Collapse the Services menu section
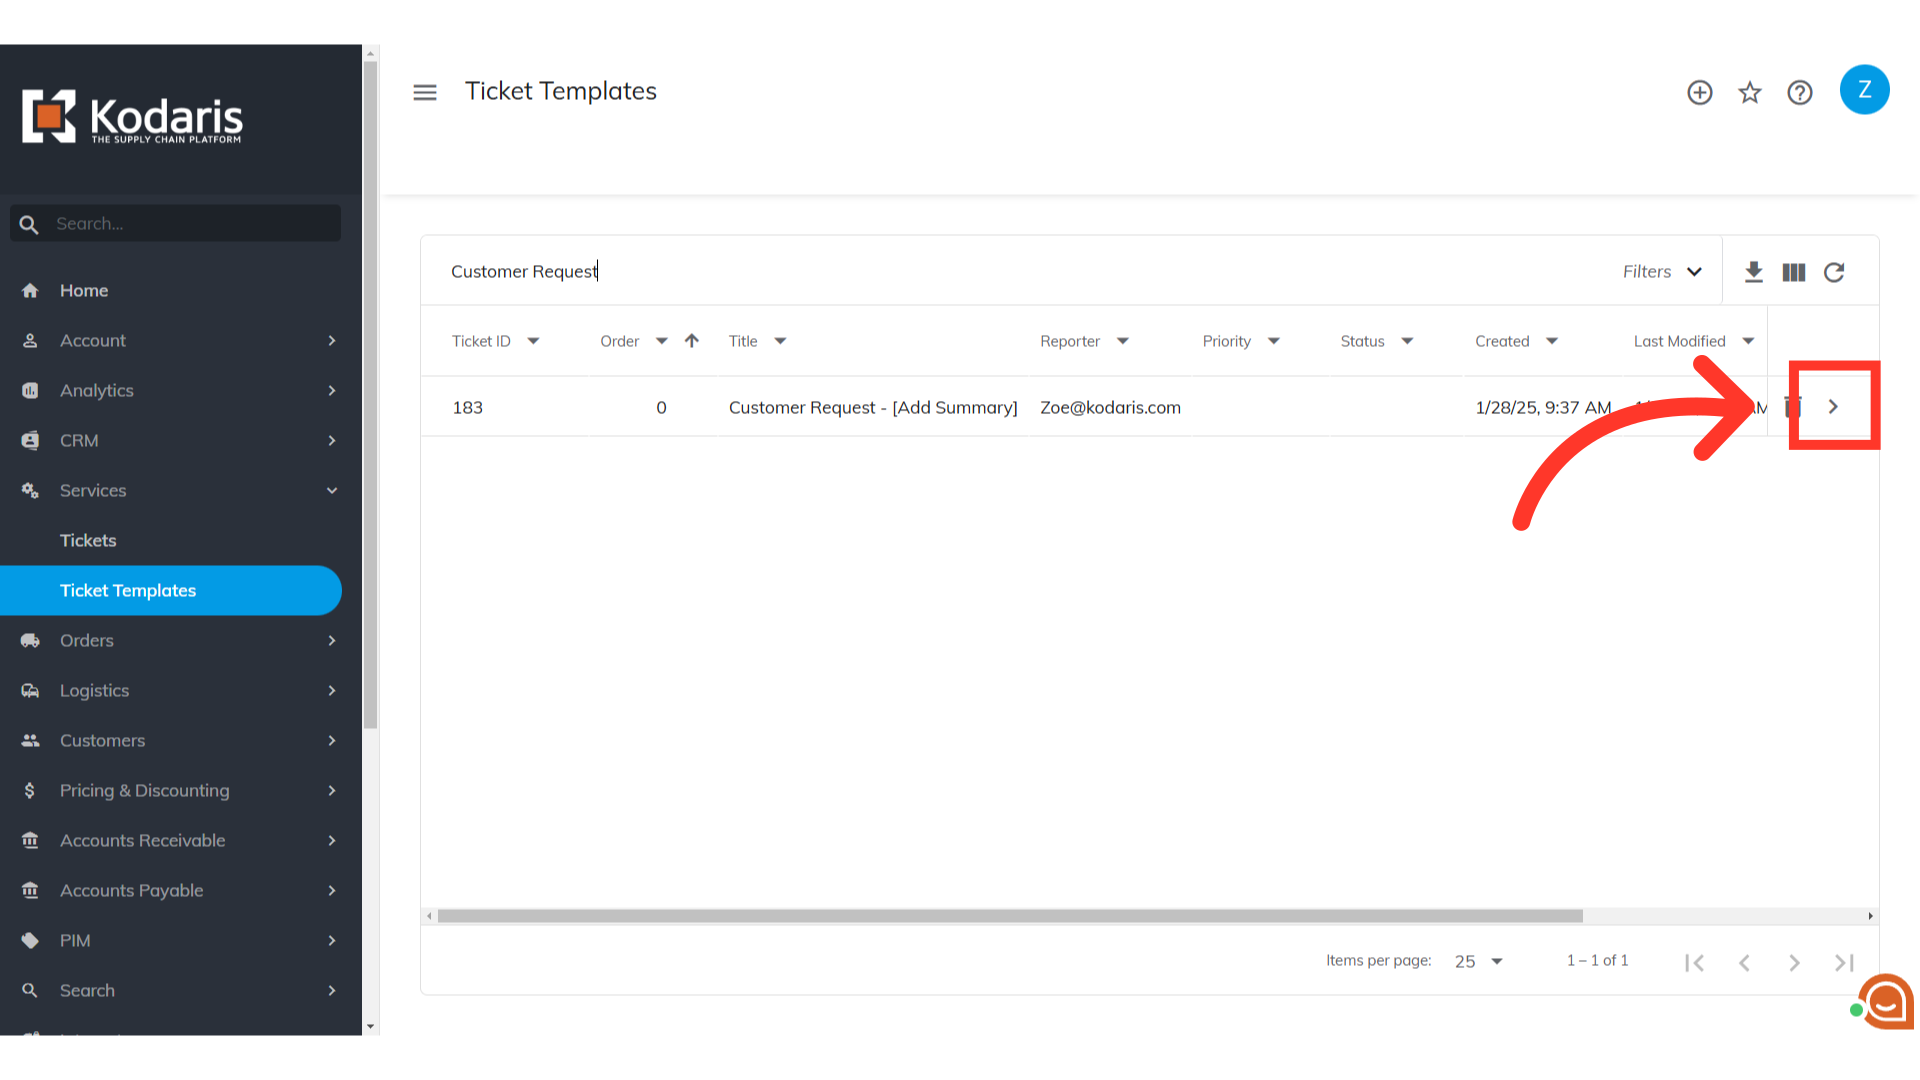This screenshot has height=1080, width=1920. tap(332, 490)
